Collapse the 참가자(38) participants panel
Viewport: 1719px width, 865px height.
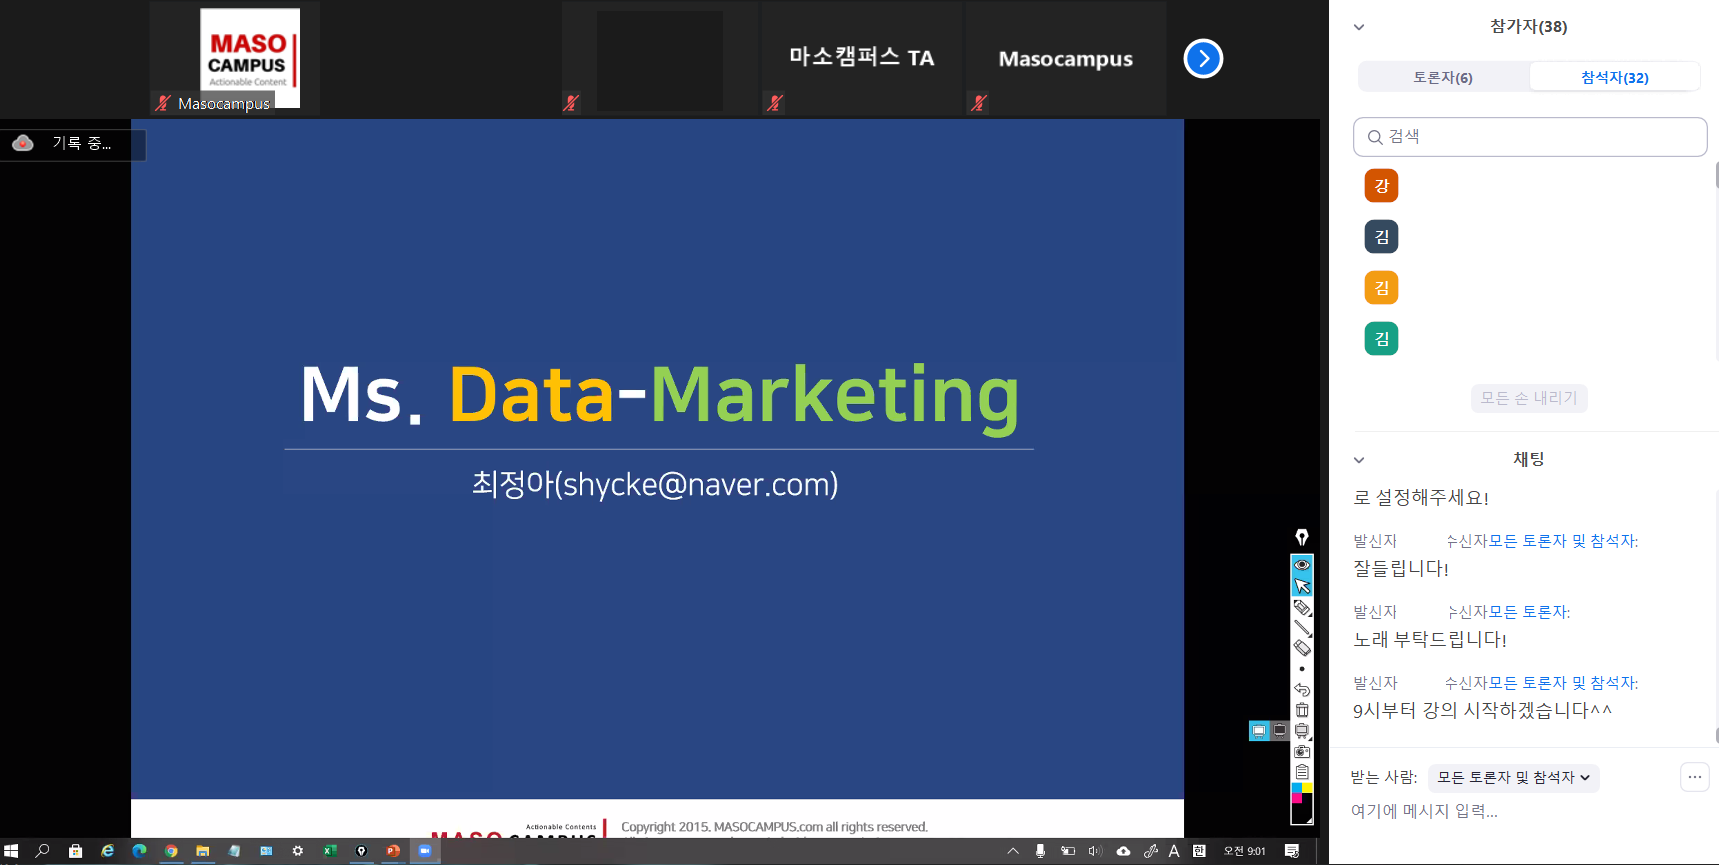(1359, 27)
